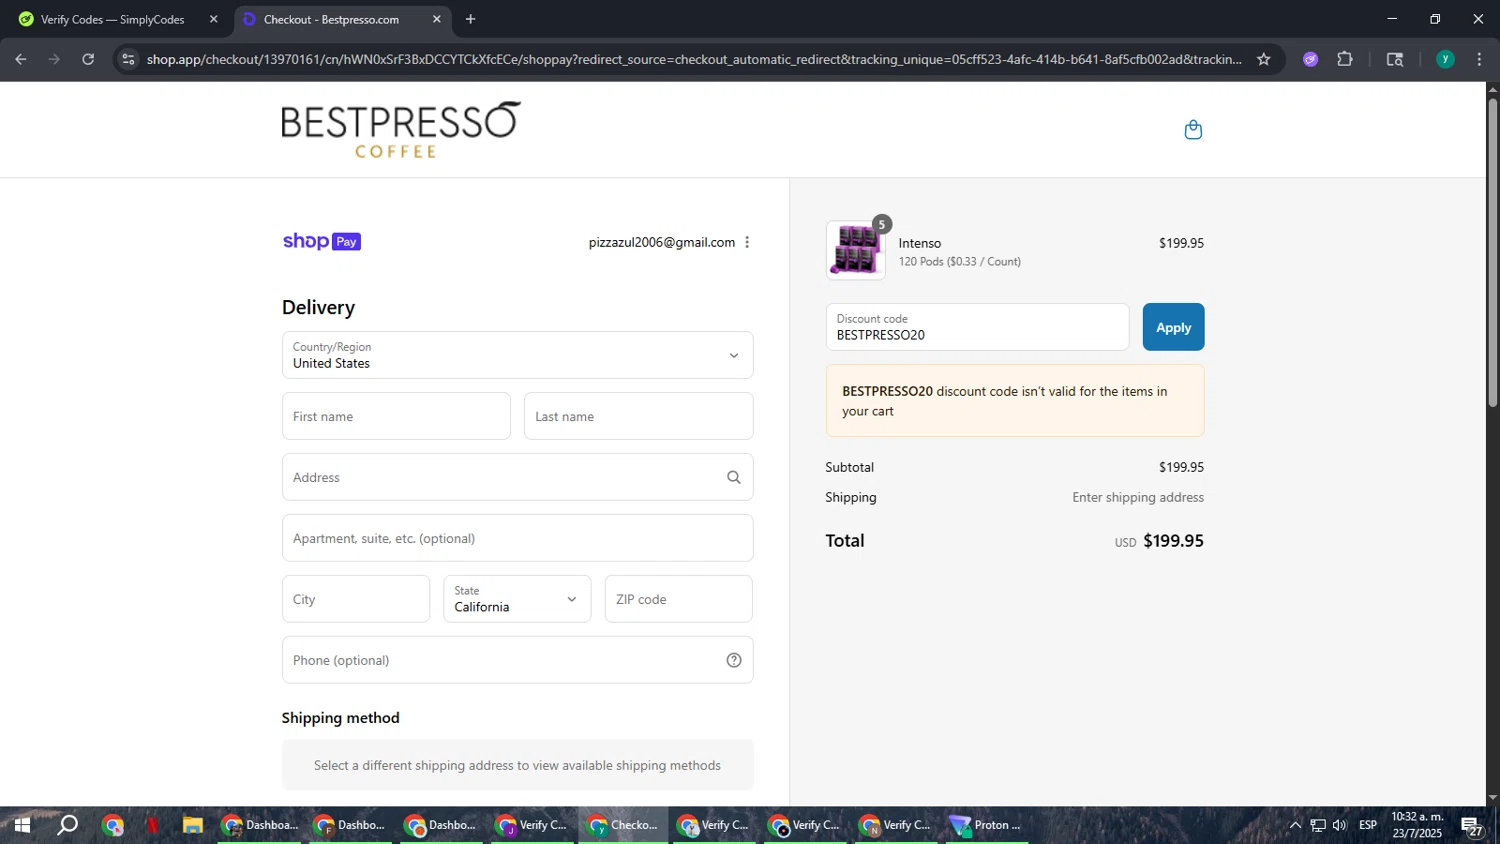Switch to Verify Codes SimplyCodes tab
The width and height of the screenshot is (1500, 844).
click(116, 19)
